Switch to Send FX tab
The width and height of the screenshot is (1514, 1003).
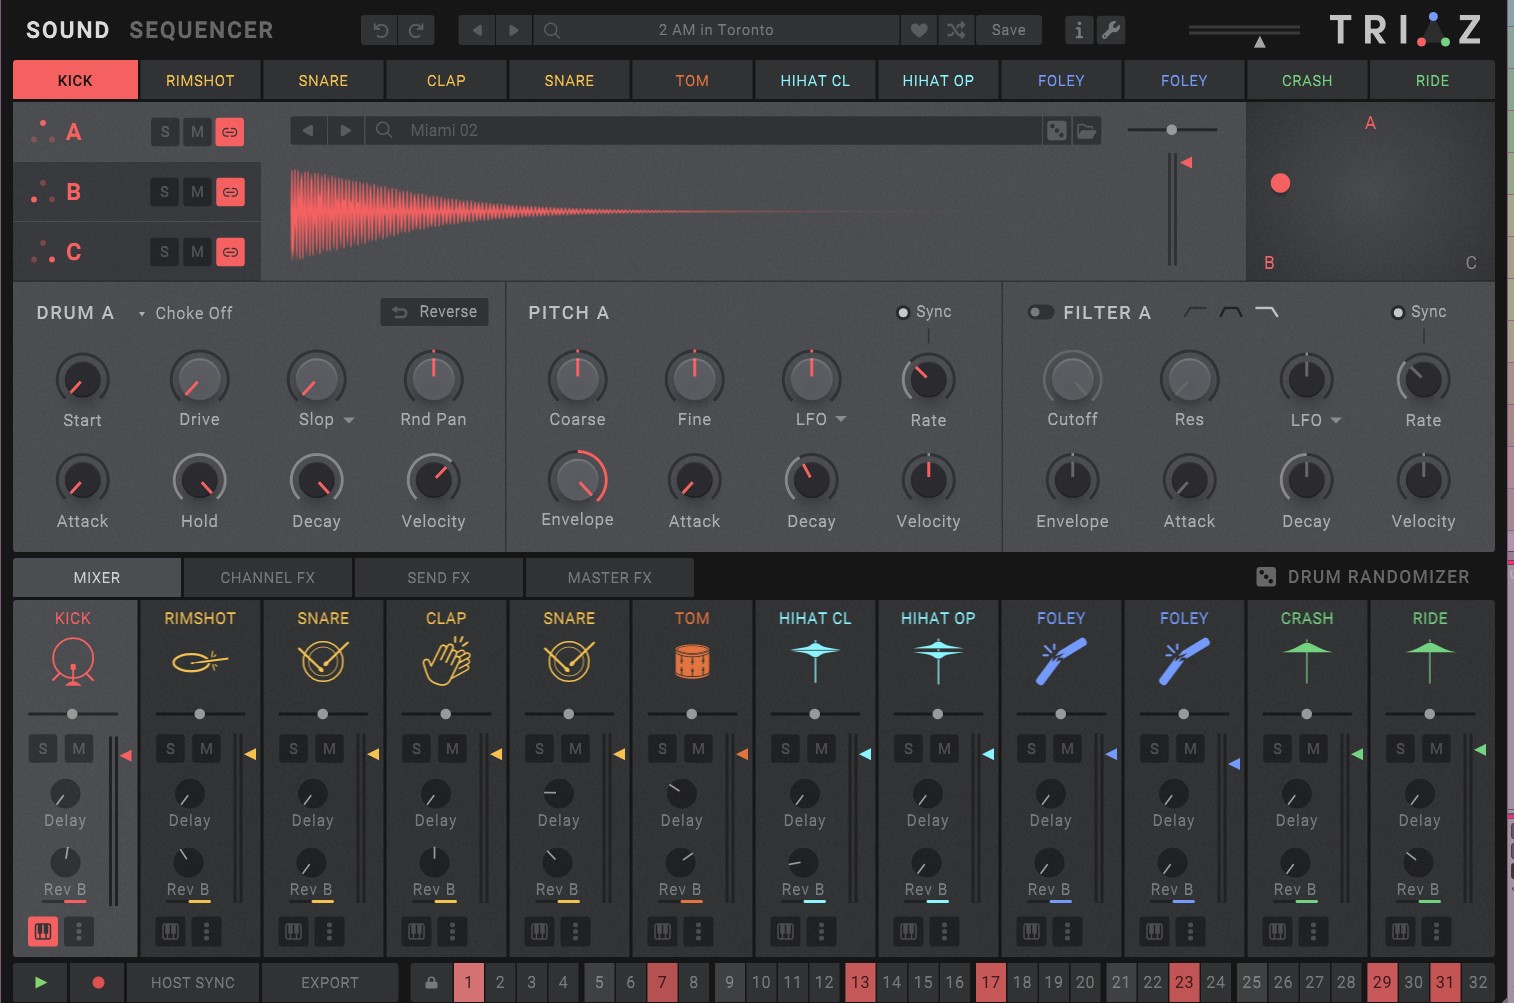(438, 578)
